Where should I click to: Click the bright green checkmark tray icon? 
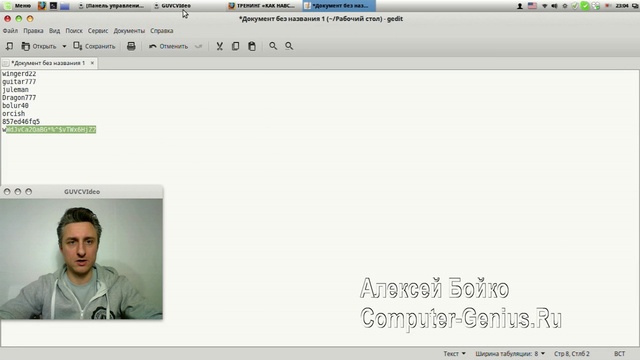point(585,6)
